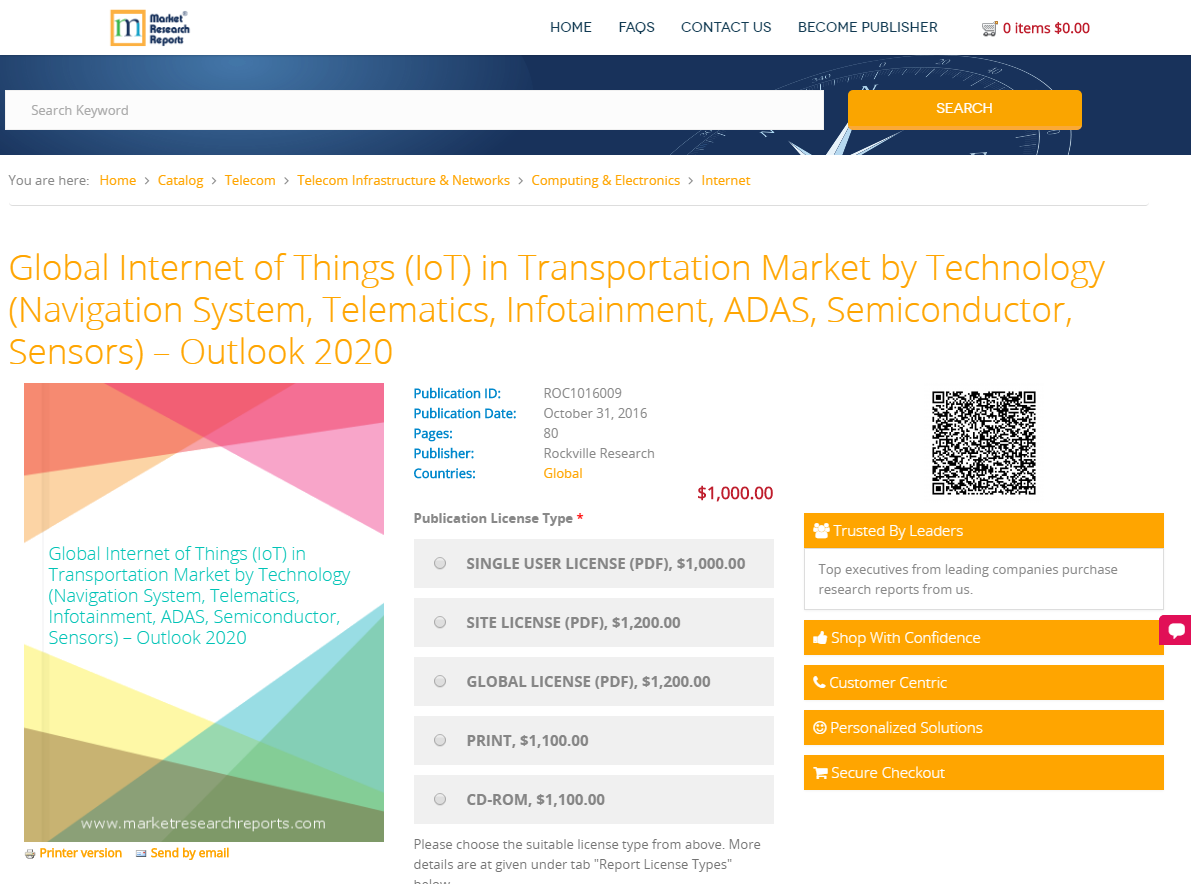This screenshot has width=1191, height=884.
Task: Open Computing & Electronics breadcrumb
Action: coord(605,181)
